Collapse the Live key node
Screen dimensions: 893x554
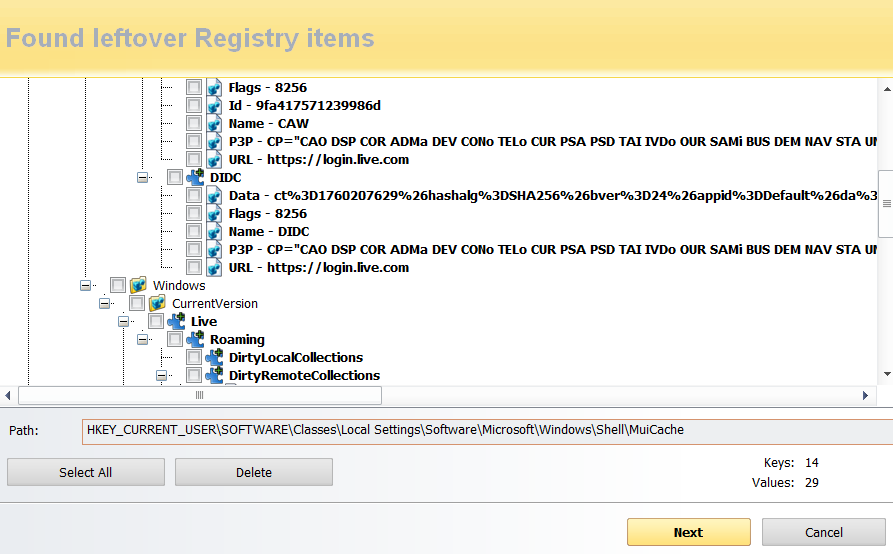123,322
